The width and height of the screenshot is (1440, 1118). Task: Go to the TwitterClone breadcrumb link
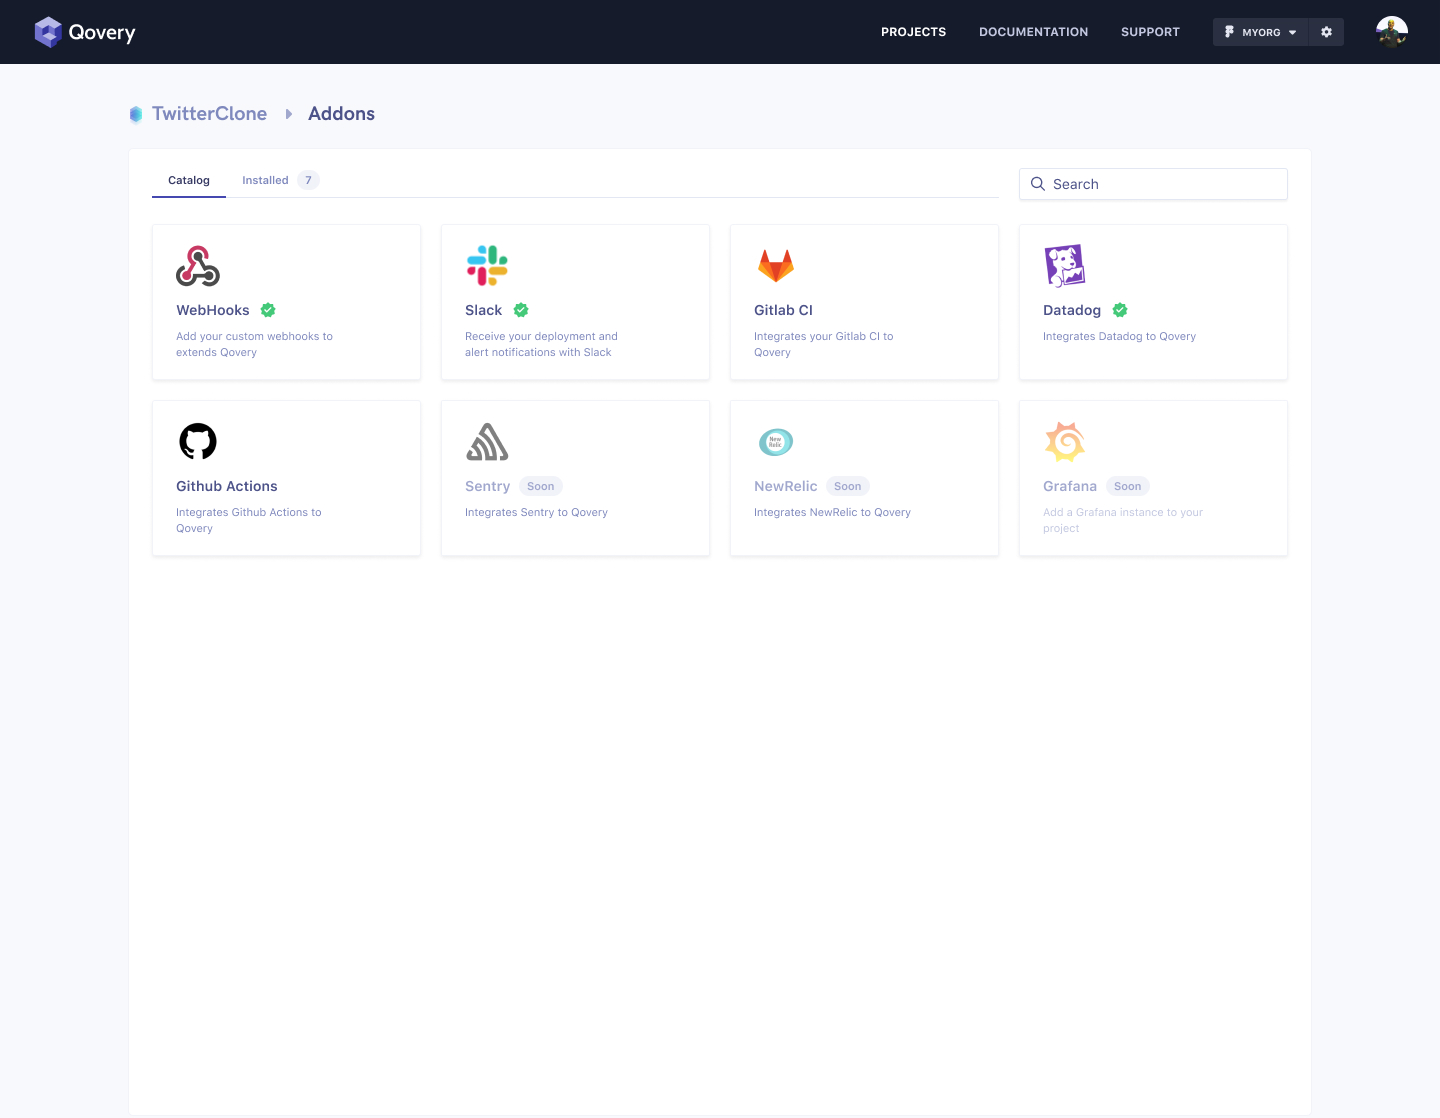(x=209, y=114)
